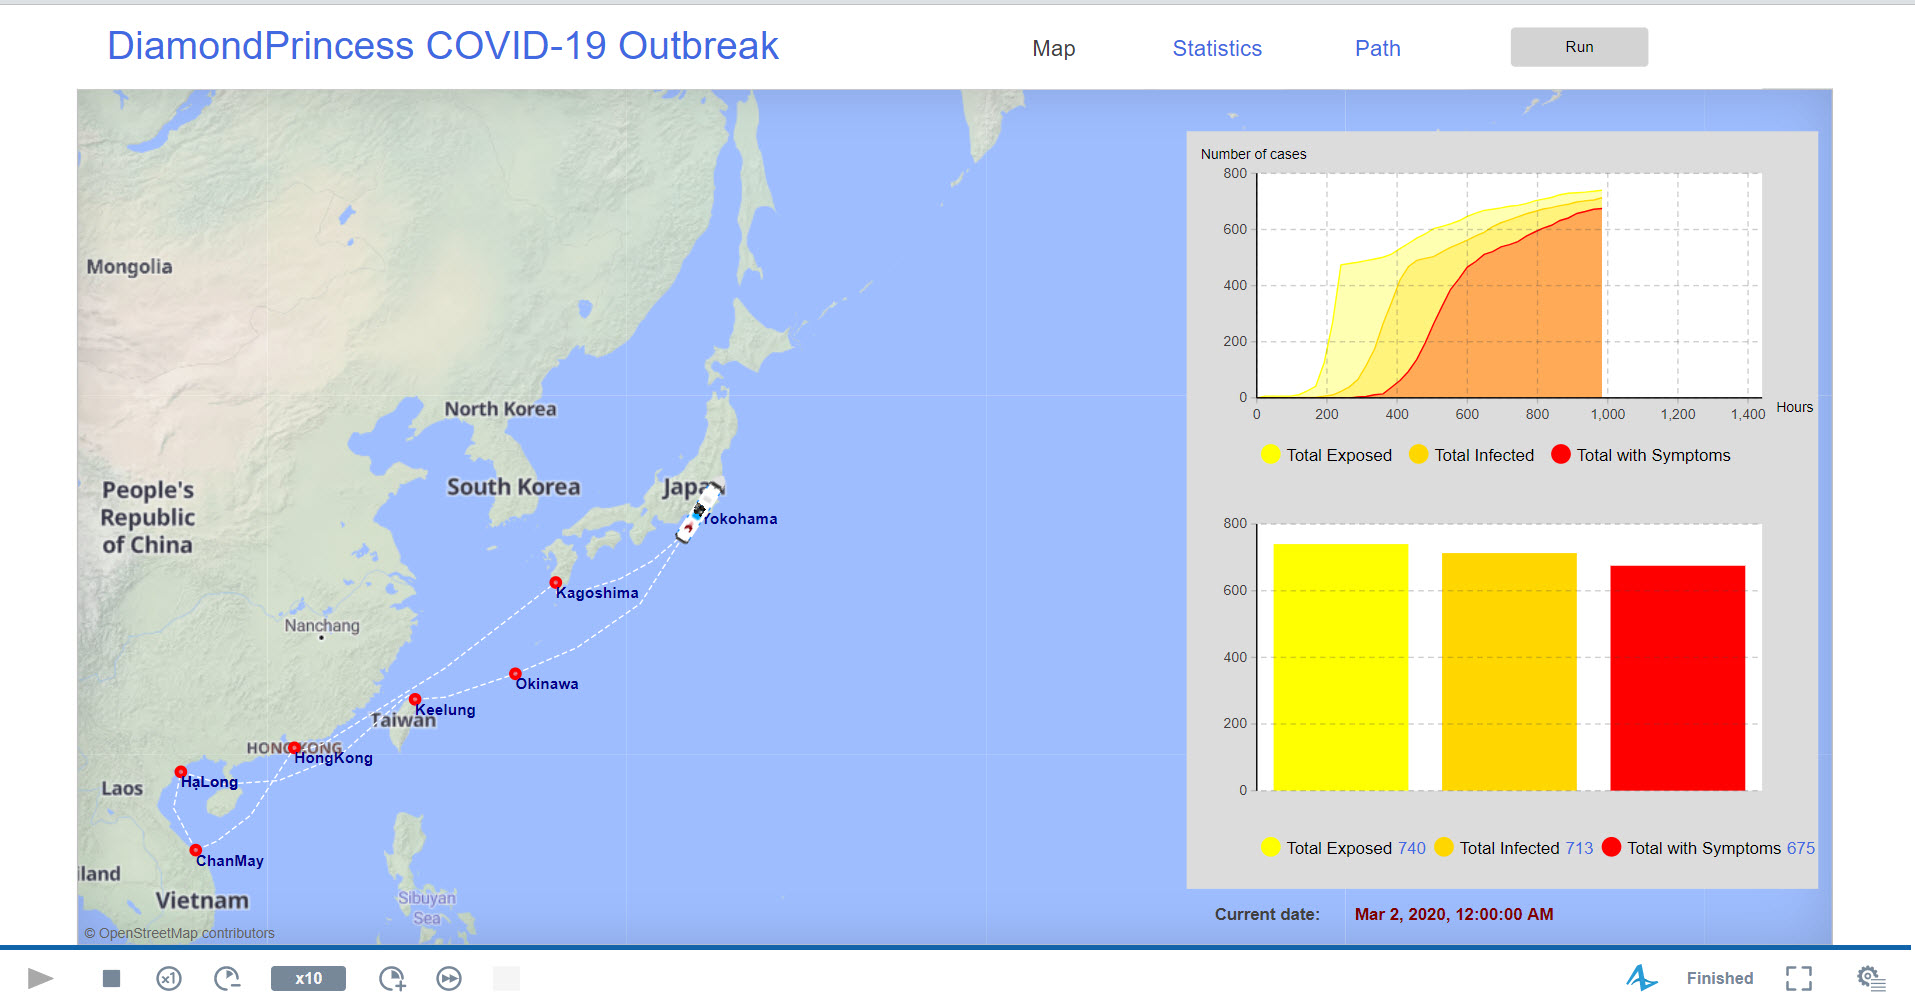Stop the simulation with the square icon
Image resolution: width=1915 pixels, height=1003 pixels.
point(111,978)
